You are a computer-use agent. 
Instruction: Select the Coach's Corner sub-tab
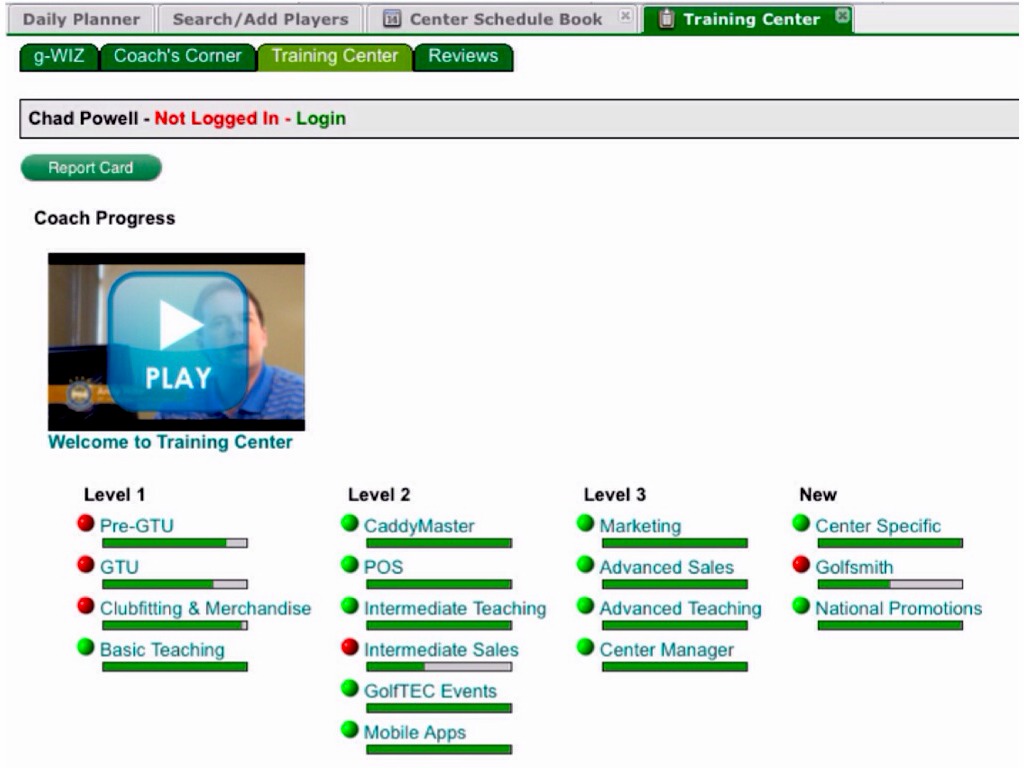pyautogui.click(x=177, y=56)
